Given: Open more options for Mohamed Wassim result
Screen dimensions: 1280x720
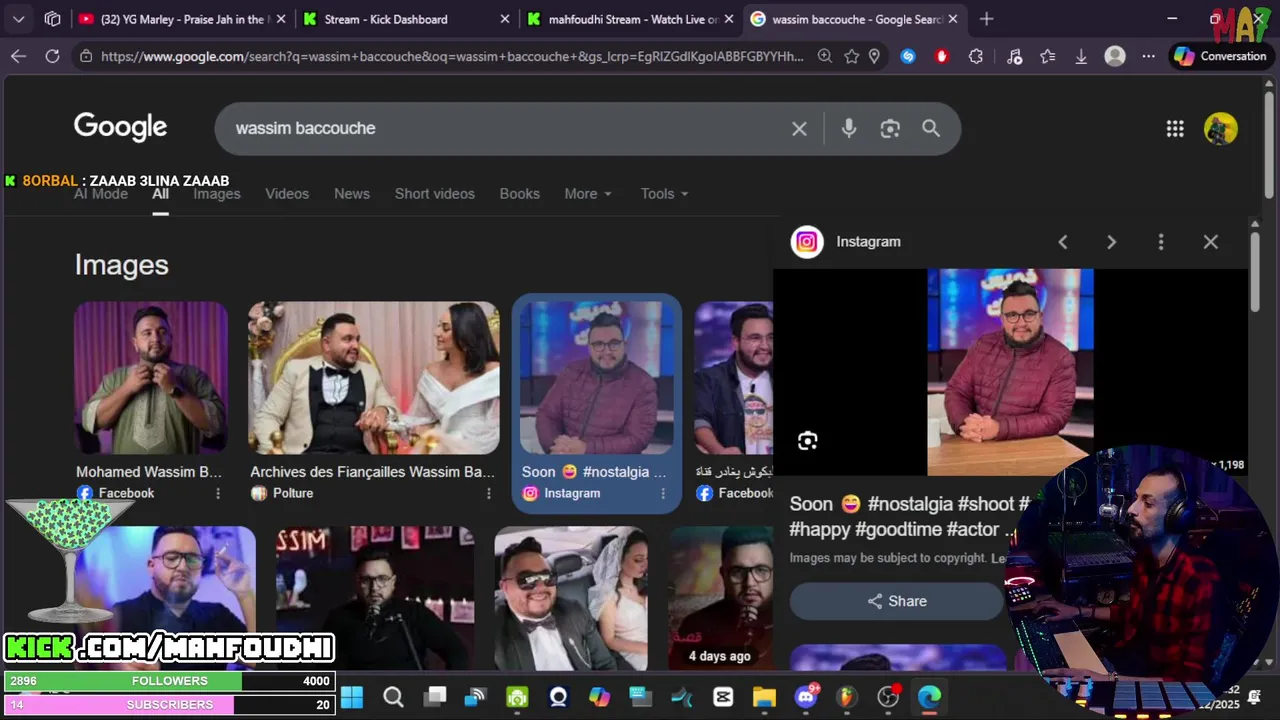Looking at the screenshot, I should pos(218,493).
